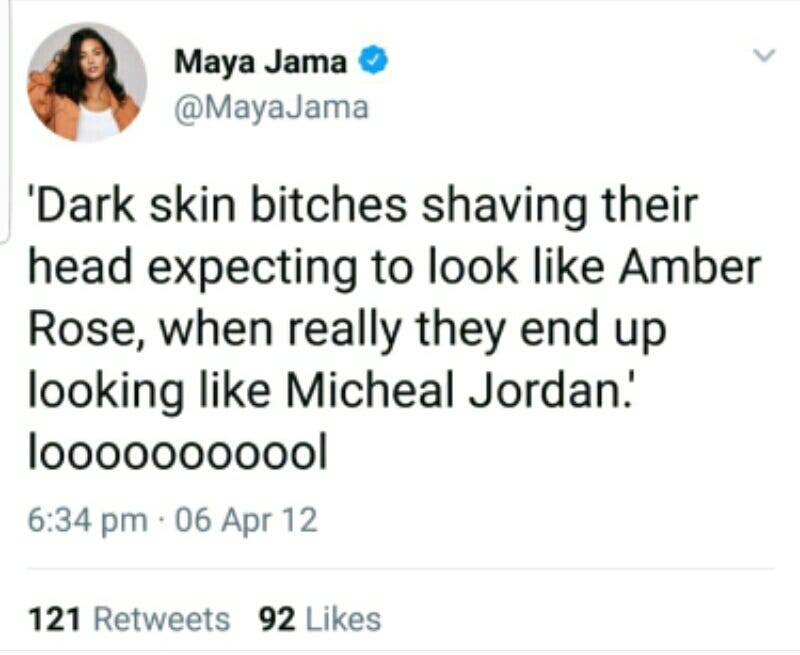Image resolution: width=800 pixels, height=655 pixels.
Task: Click the 6:34 pm timestamp
Action: (88, 521)
